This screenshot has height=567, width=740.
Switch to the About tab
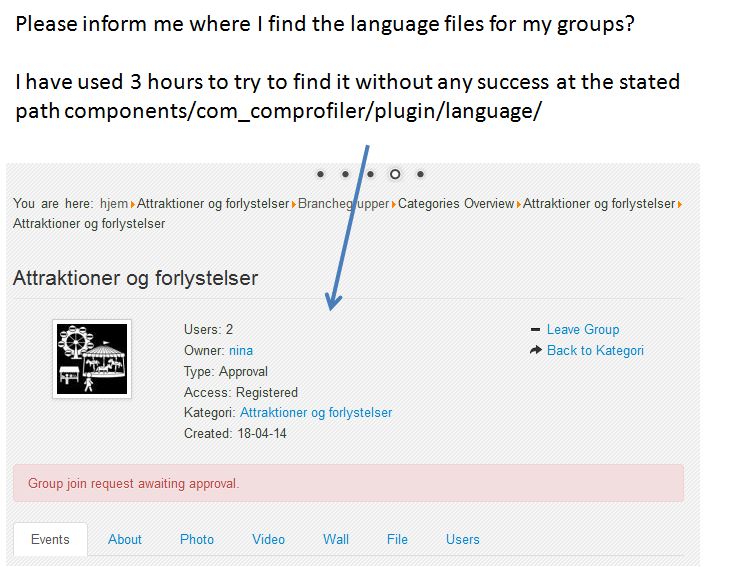[x=125, y=539]
